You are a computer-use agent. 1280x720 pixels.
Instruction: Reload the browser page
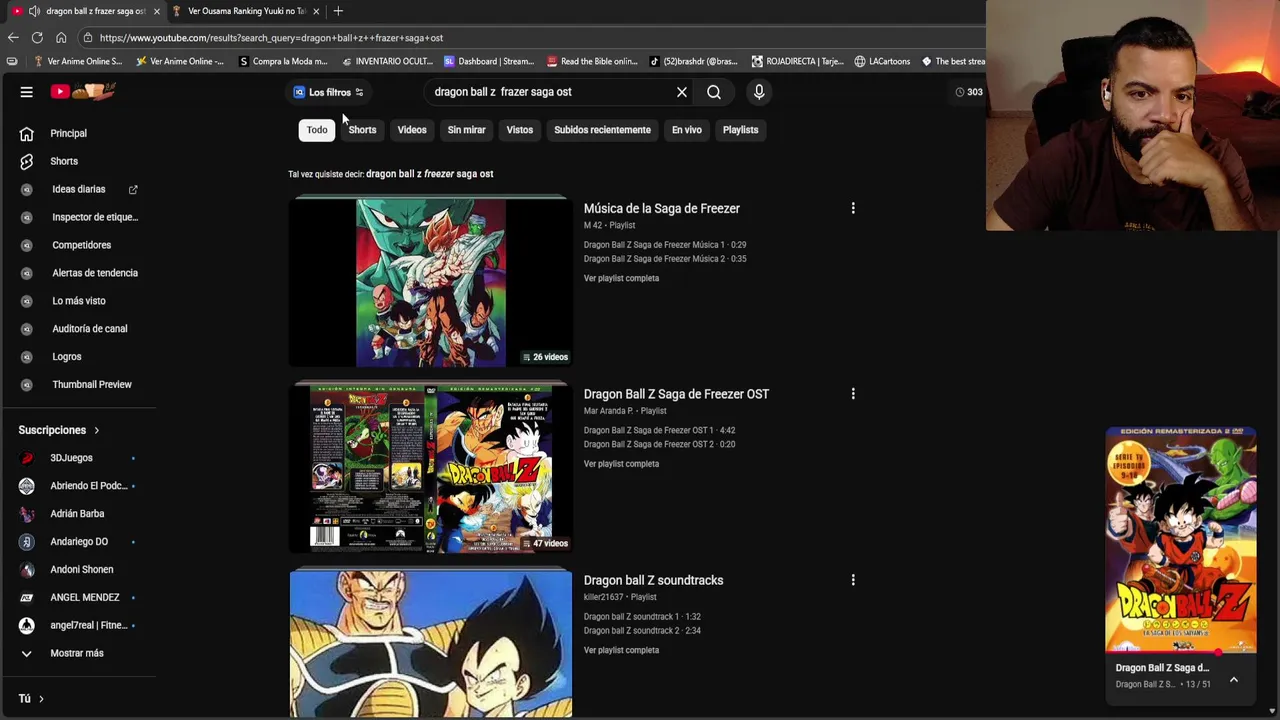tap(37, 38)
